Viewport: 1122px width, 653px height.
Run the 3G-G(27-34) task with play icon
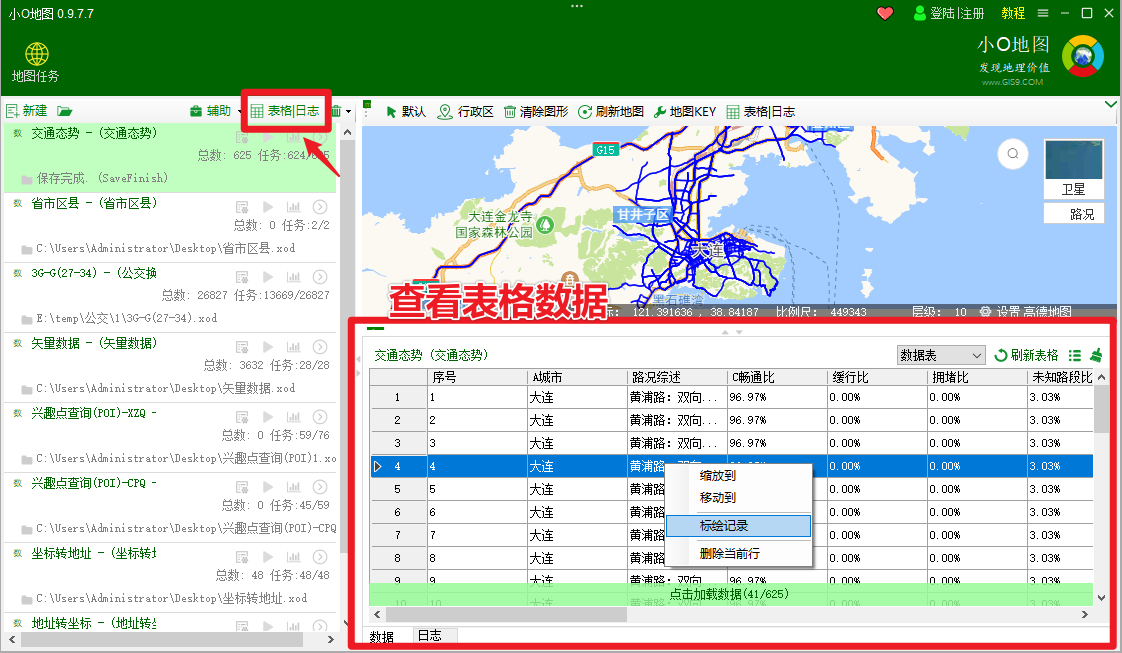(x=268, y=277)
